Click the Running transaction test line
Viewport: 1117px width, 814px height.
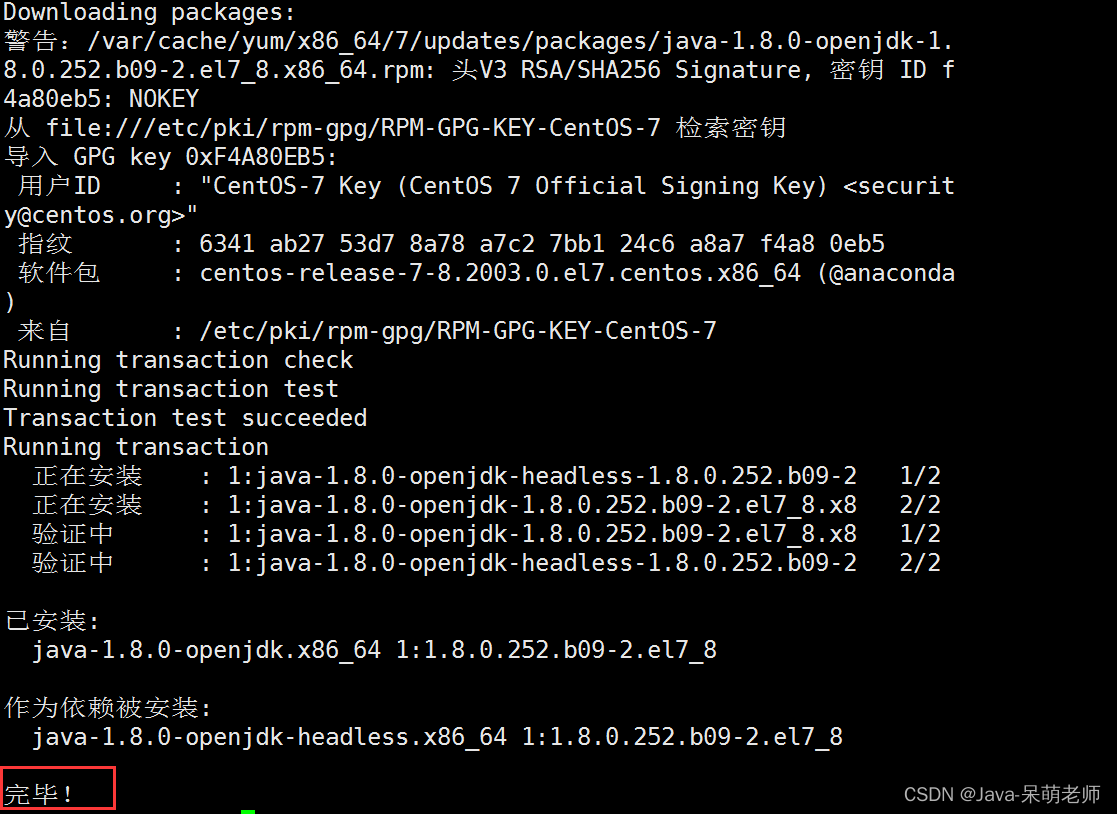170,389
